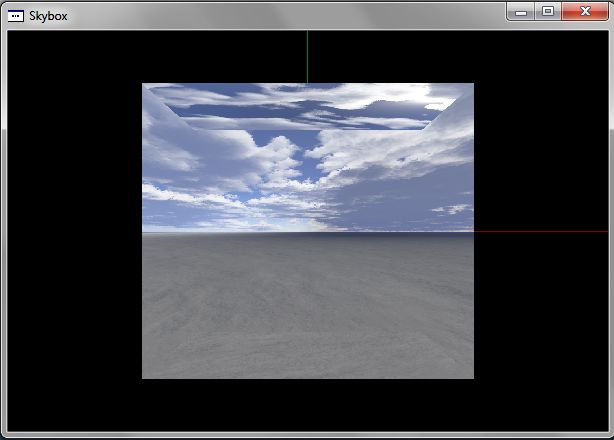Click the Skybox window system icon
Screen dimensions: 614x440
tap(16, 16)
